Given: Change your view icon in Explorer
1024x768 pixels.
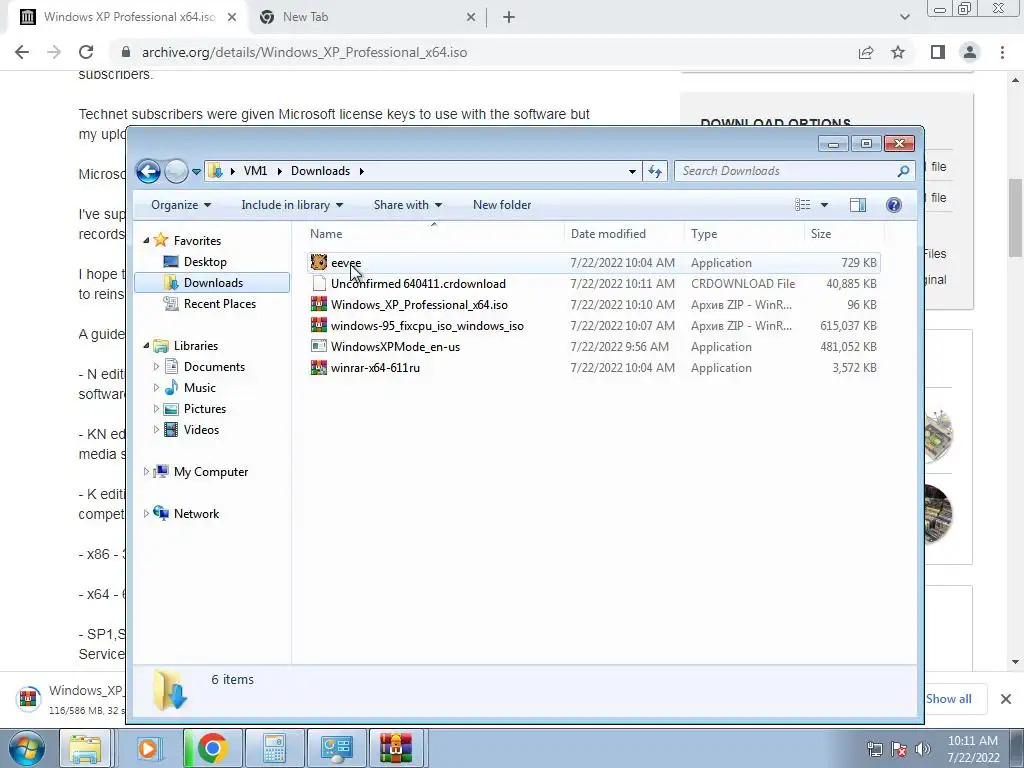Looking at the screenshot, I should click(x=803, y=205).
